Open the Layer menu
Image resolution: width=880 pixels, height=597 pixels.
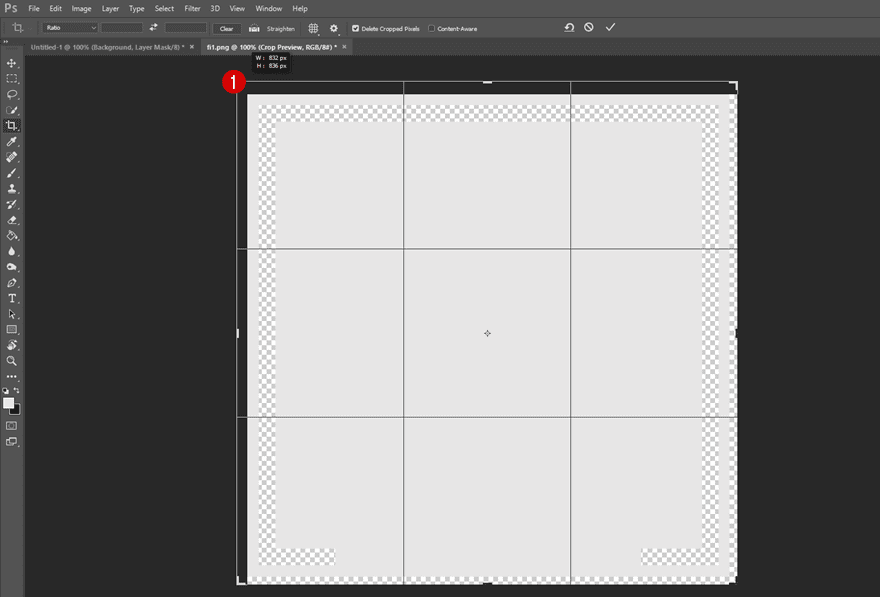(x=110, y=8)
